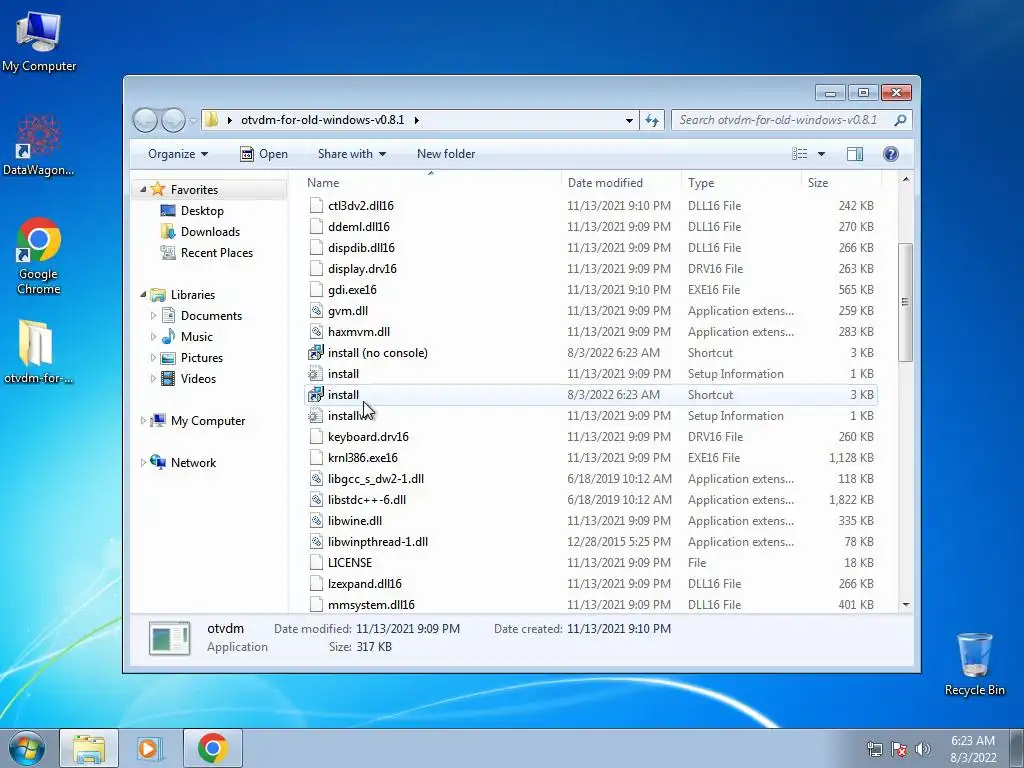Image resolution: width=1024 pixels, height=768 pixels.
Task: Expand the Documents library node
Action: click(x=153, y=315)
